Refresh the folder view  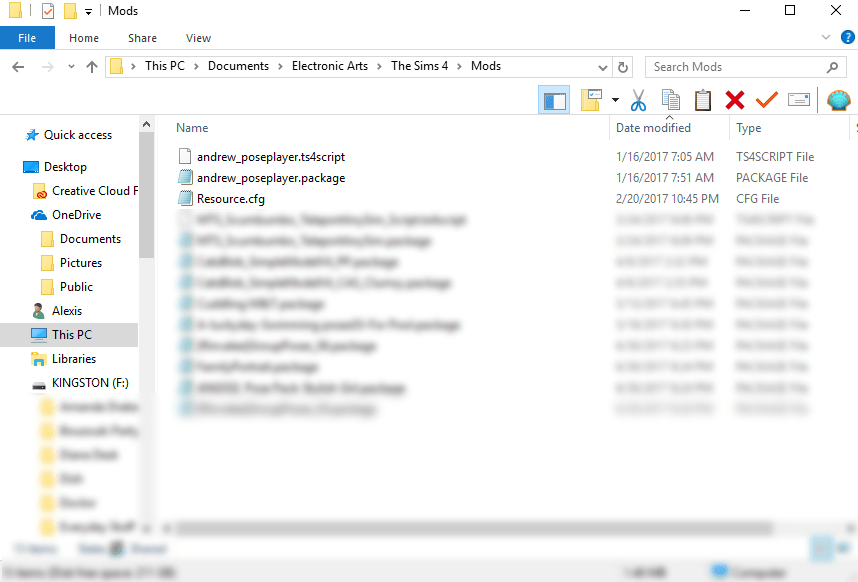(x=622, y=67)
